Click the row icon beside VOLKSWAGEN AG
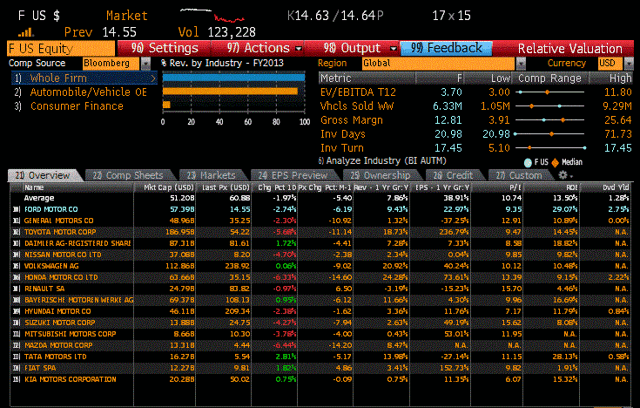The image size is (640, 408). (16, 266)
